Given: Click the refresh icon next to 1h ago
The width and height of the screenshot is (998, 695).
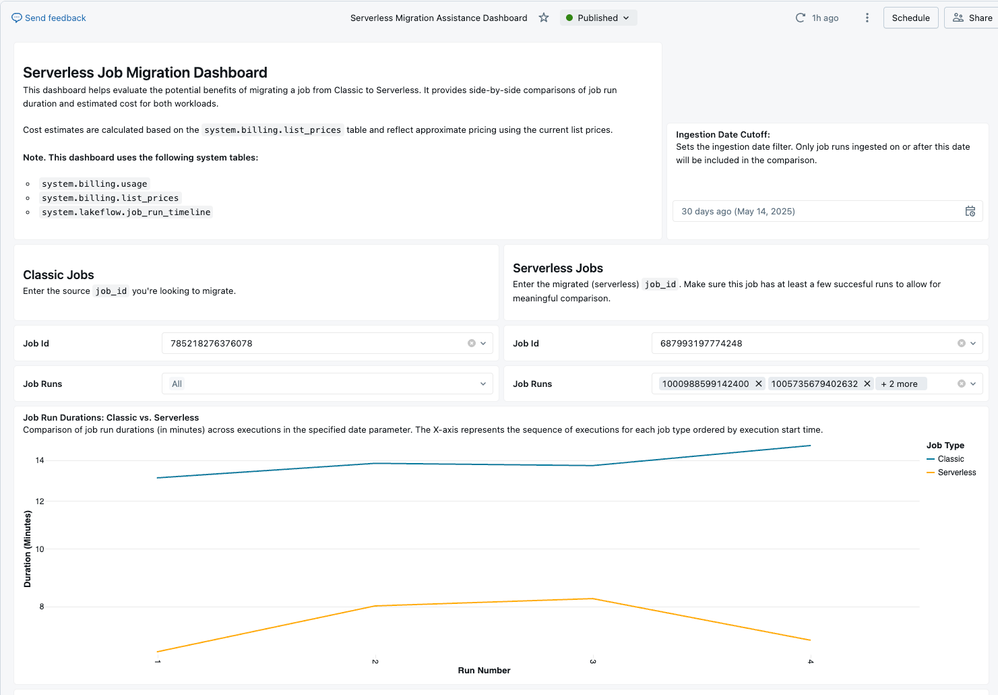Looking at the screenshot, I should 800,18.
